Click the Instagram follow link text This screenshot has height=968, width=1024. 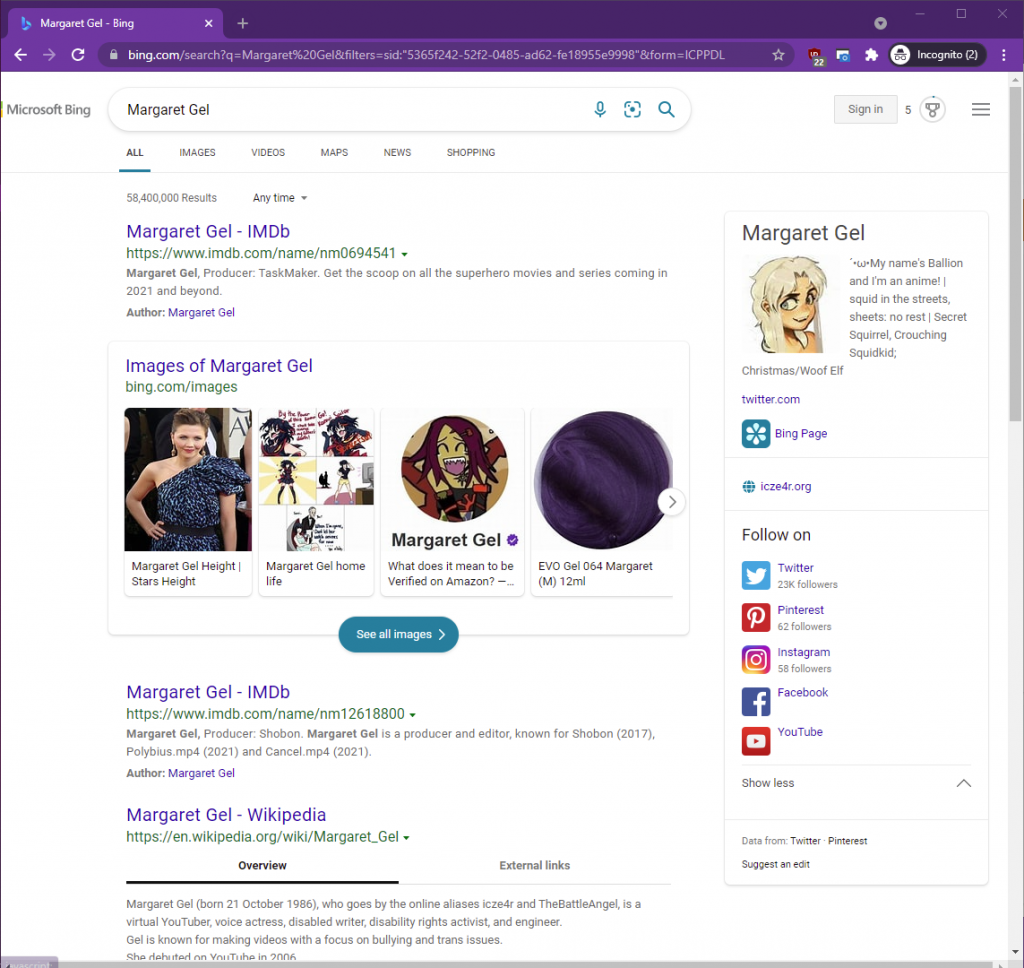click(x=803, y=652)
